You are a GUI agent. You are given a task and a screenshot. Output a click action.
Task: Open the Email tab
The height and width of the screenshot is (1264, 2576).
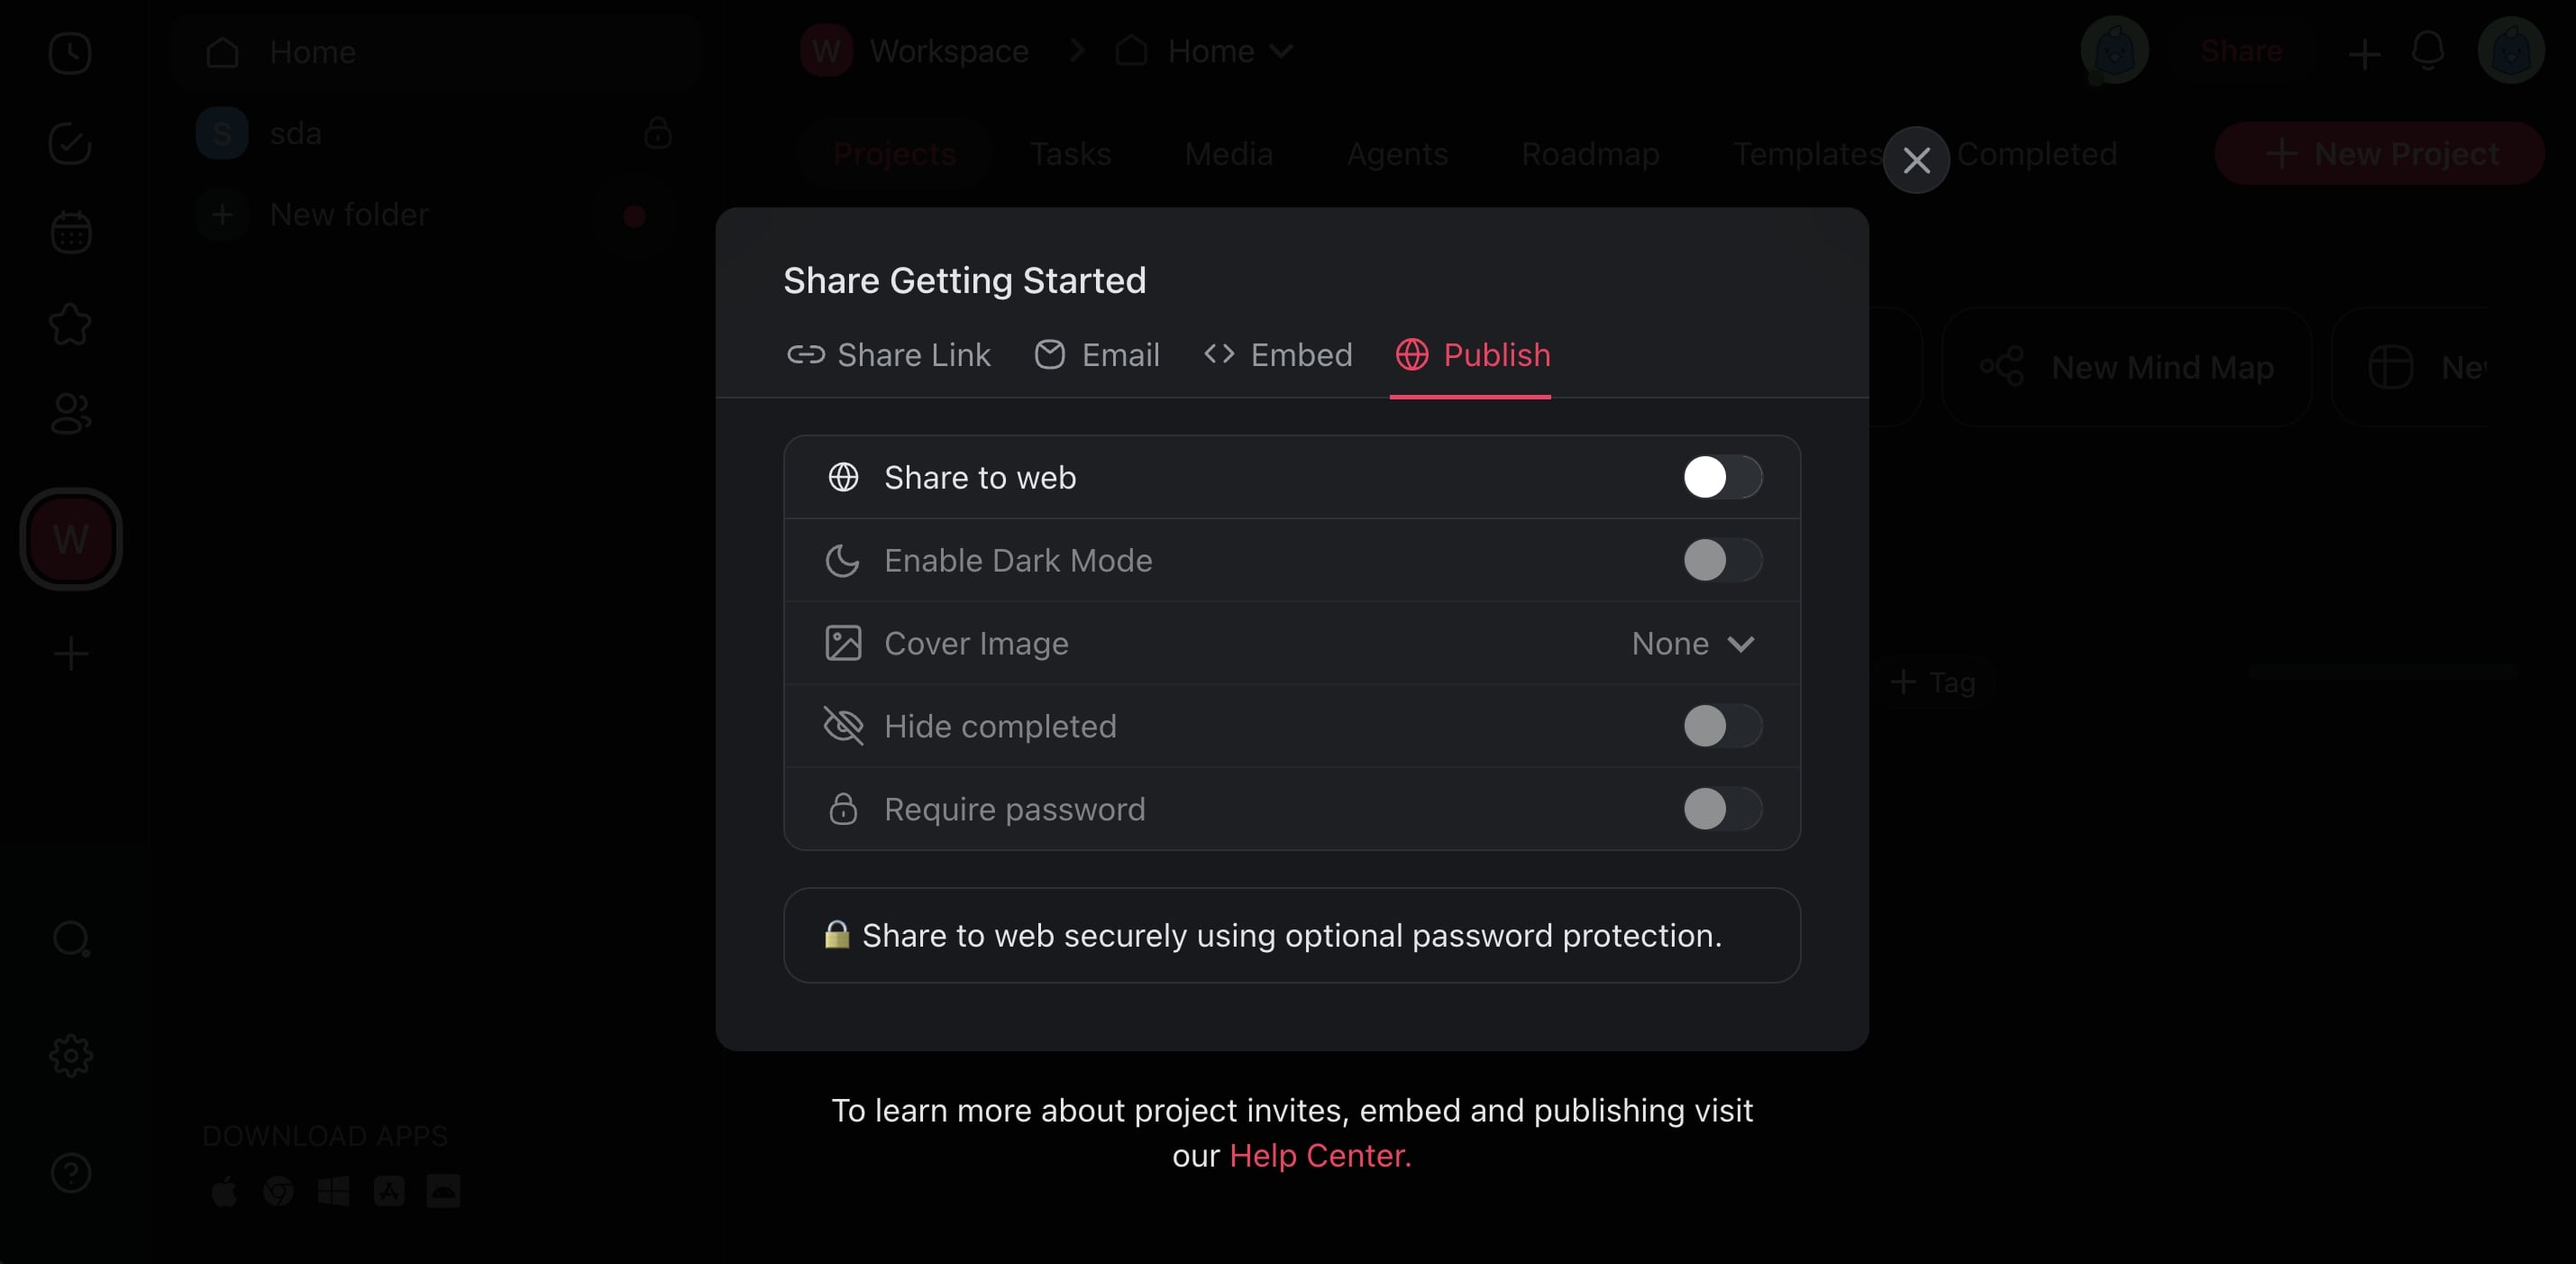pyautogui.click(x=1097, y=355)
